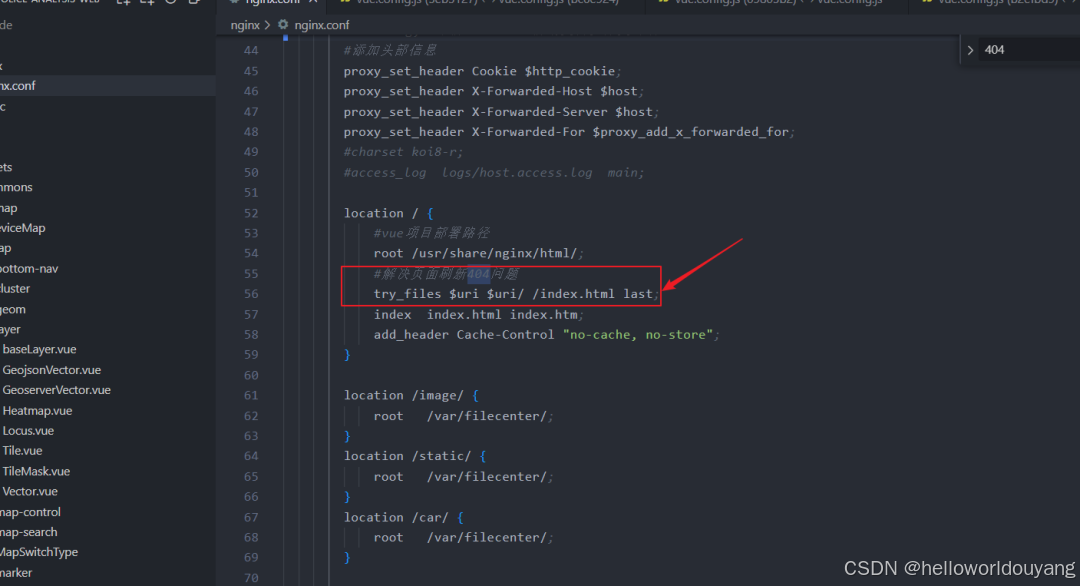Click the 'proxy_set_header Cookie $http_cookie' line

pyautogui.click(x=482, y=71)
